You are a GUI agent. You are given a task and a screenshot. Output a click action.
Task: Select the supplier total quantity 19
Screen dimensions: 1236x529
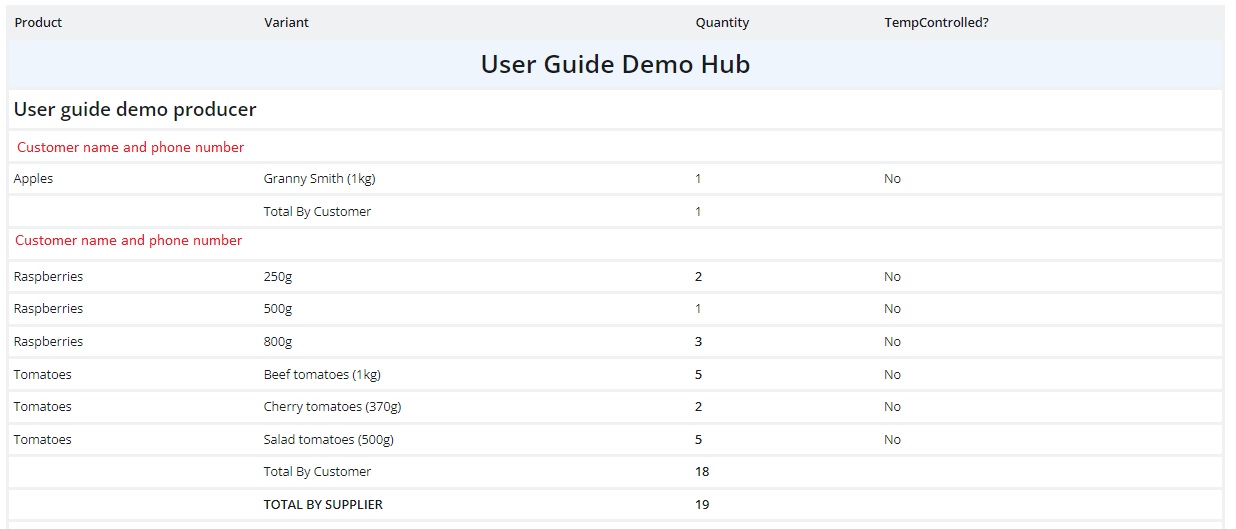point(702,505)
